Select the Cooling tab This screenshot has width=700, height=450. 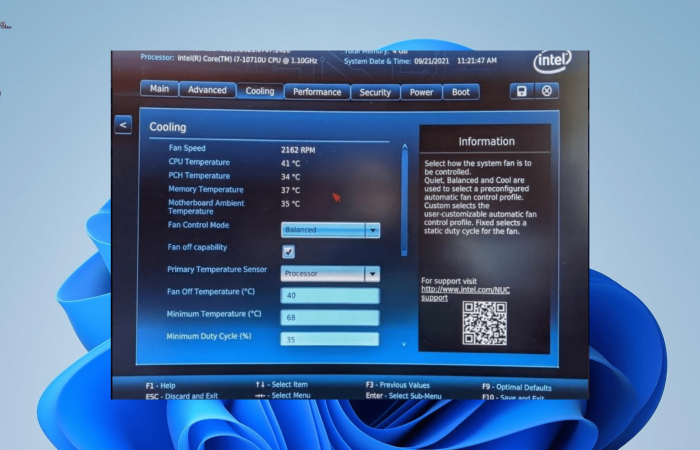coord(260,91)
